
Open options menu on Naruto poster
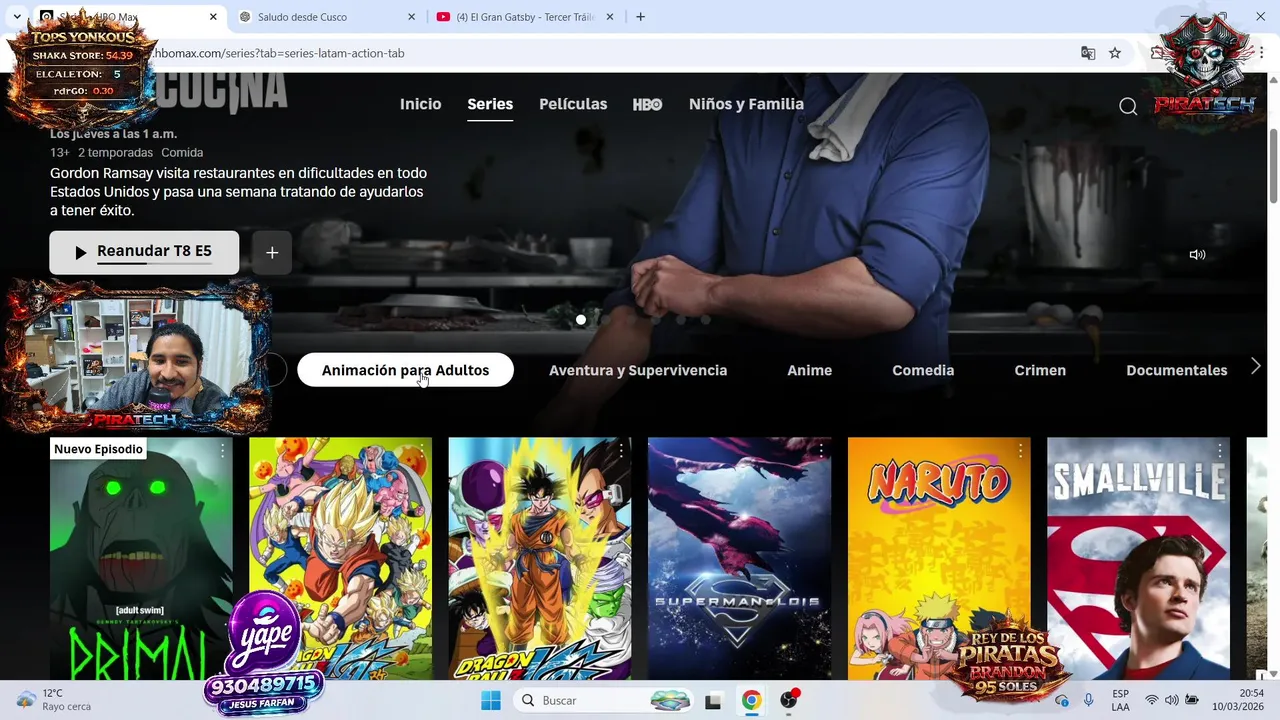[1020, 452]
